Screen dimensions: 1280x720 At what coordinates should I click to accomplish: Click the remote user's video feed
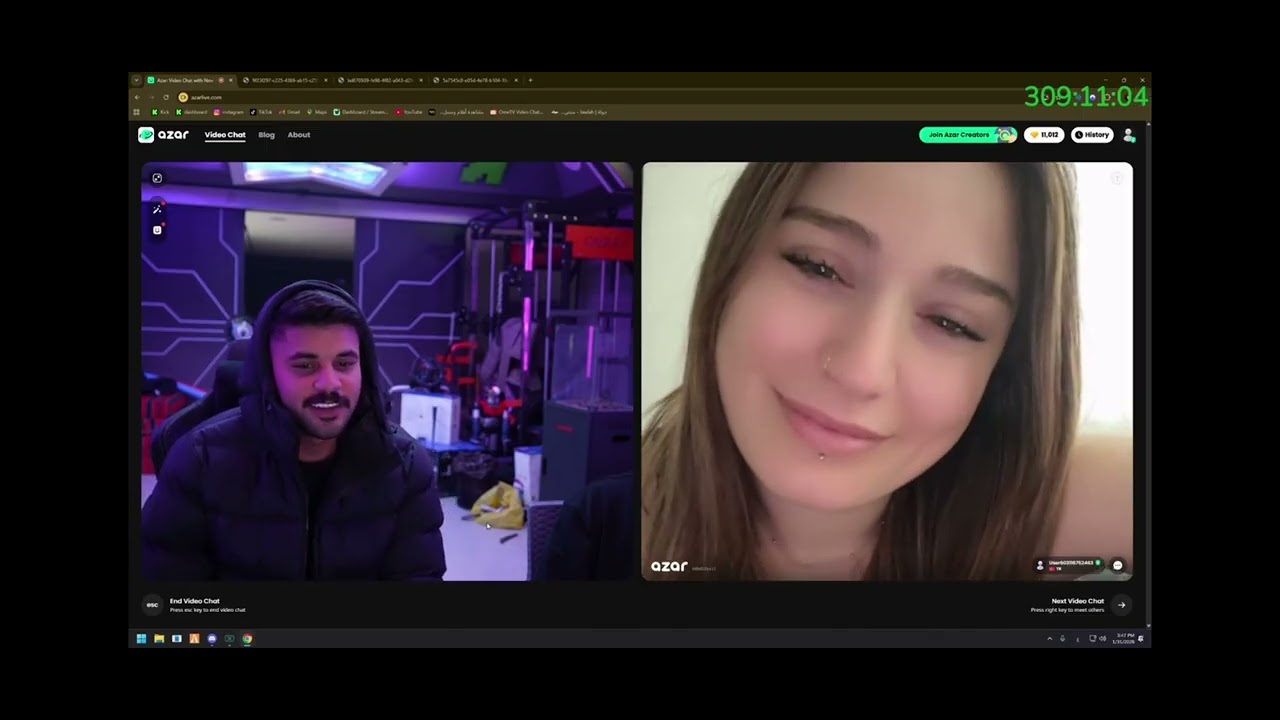[887, 371]
